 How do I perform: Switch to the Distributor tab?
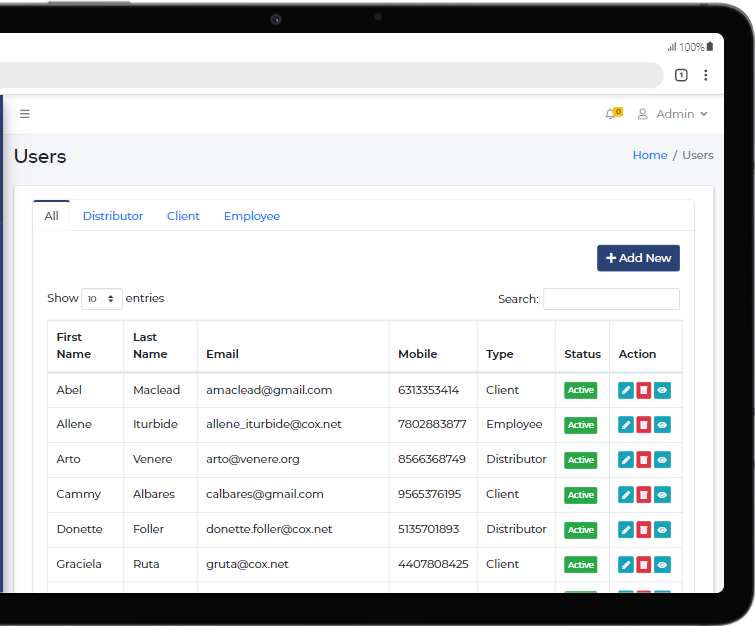coord(113,216)
